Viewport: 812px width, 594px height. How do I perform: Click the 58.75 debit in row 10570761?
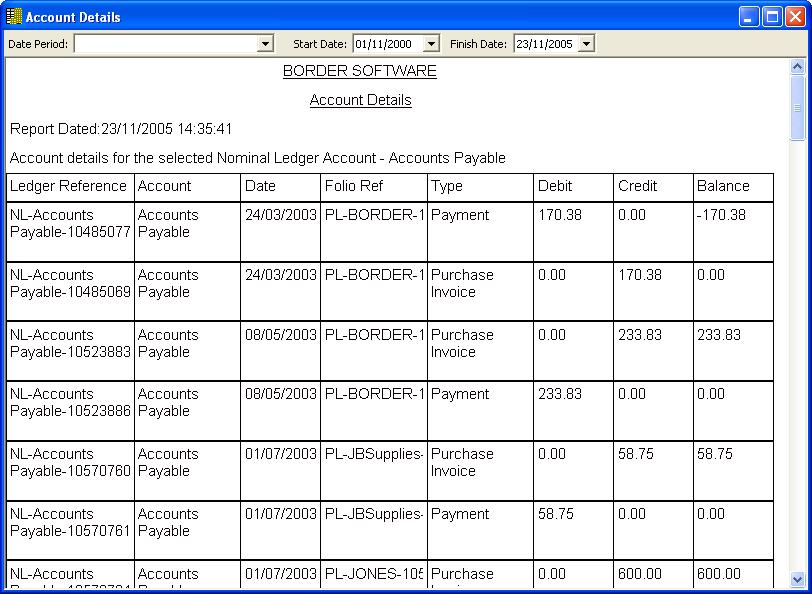point(556,514)
